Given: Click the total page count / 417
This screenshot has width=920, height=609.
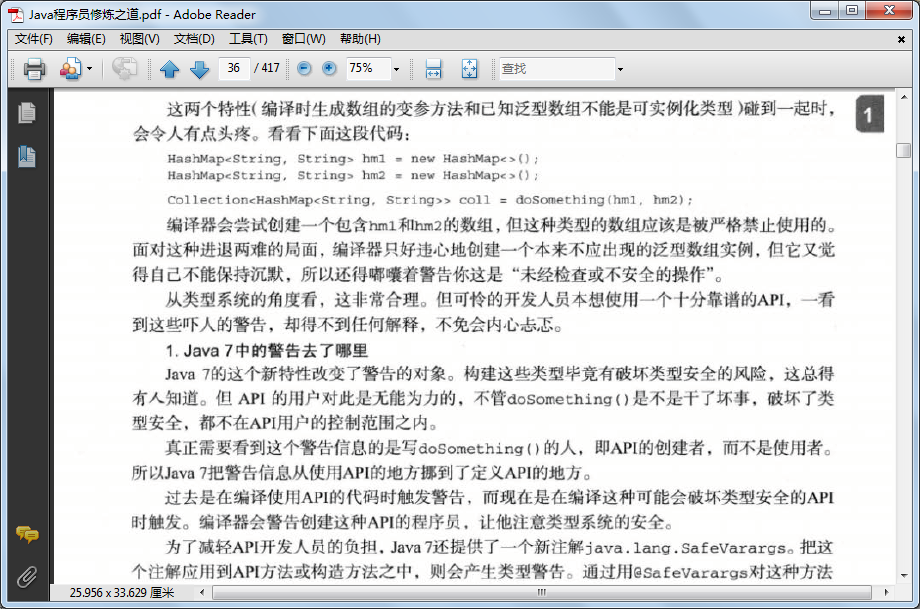Looking at the screenshot, I should (x=267, y=68).
